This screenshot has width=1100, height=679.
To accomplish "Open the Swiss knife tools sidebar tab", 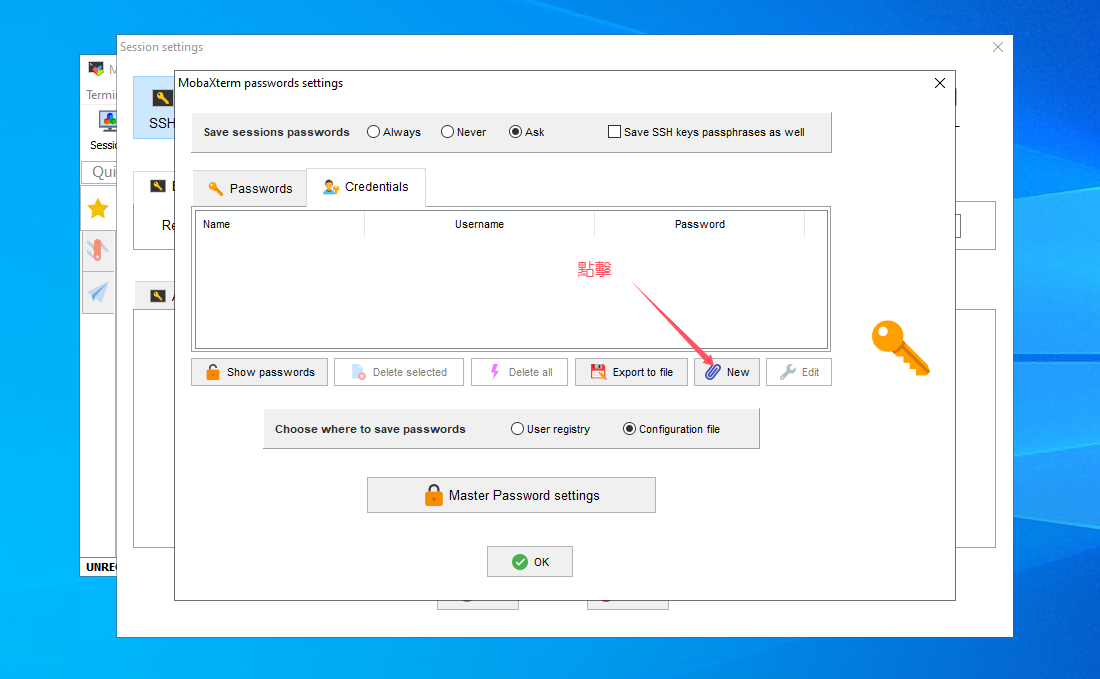I will tap(97, 250).
